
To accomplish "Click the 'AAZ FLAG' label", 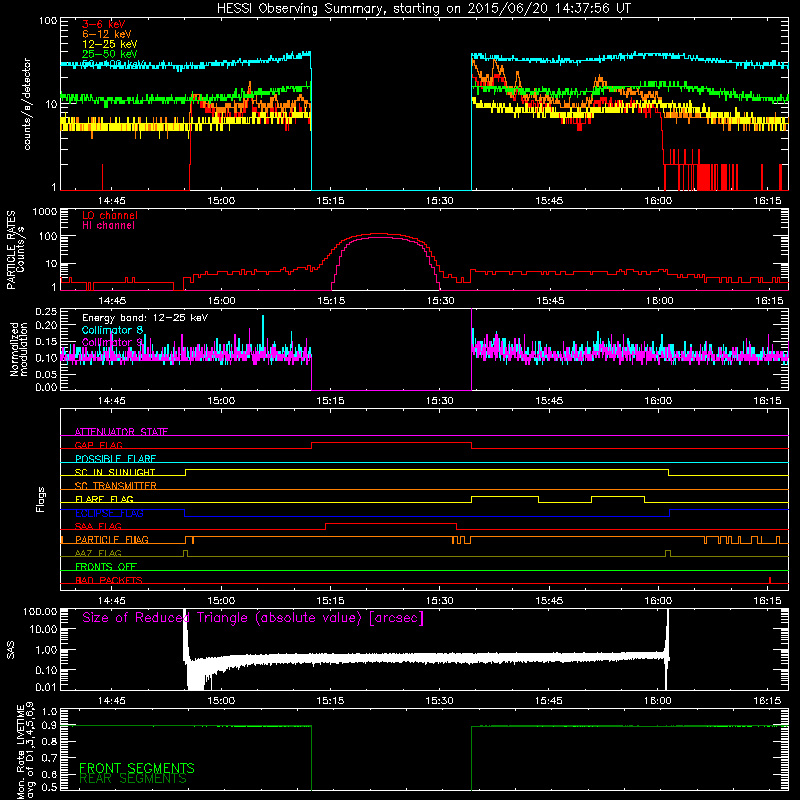I will click(98, 554).
